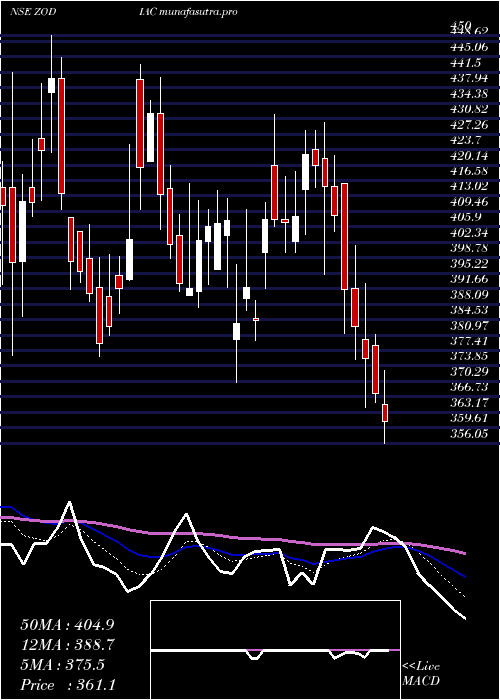Click the 445.06 price axis label
500x700 pixels.
pos(468,48)
